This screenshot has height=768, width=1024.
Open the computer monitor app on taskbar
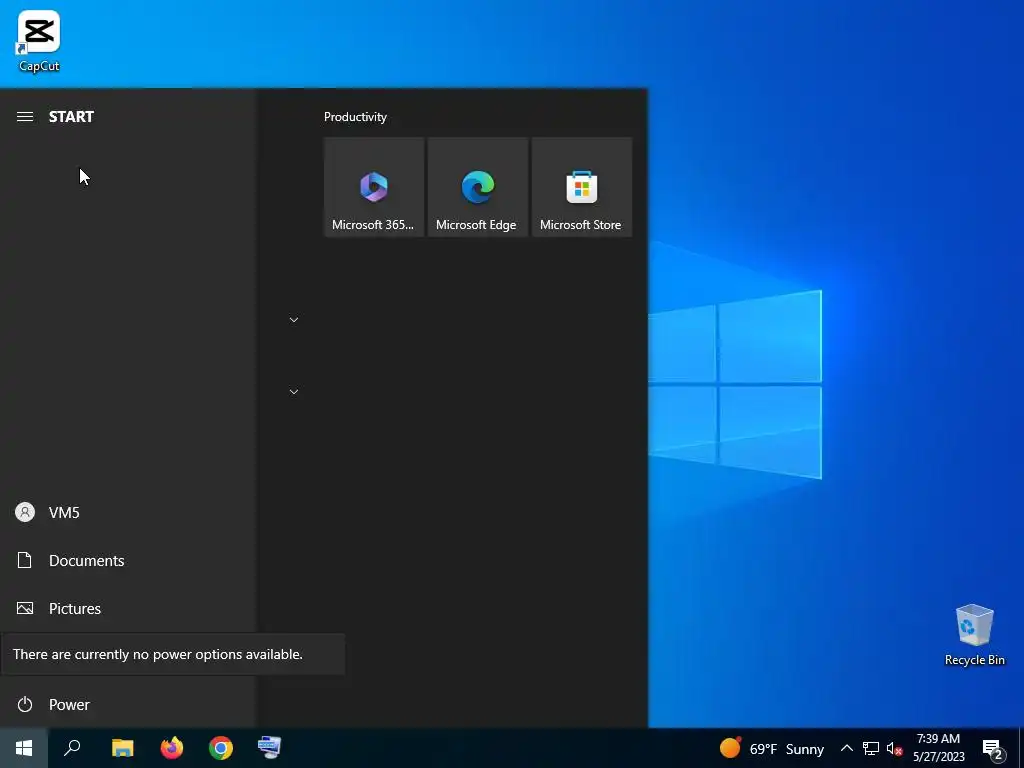269,748
